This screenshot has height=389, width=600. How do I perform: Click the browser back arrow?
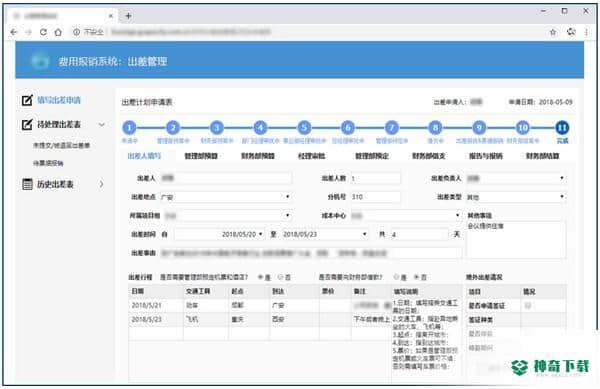14,32
